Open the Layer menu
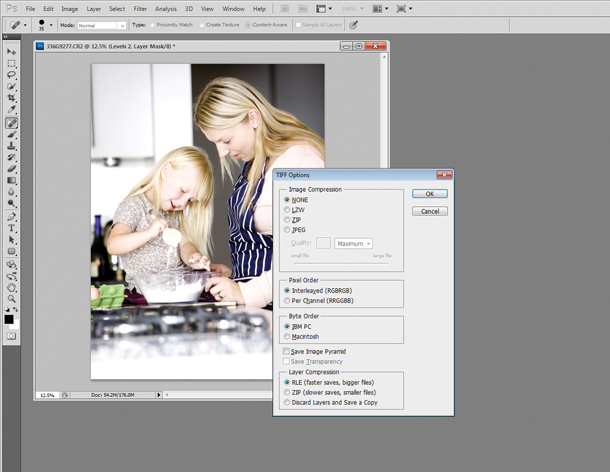Screen dimensions: 610x472 coord(93,9)
